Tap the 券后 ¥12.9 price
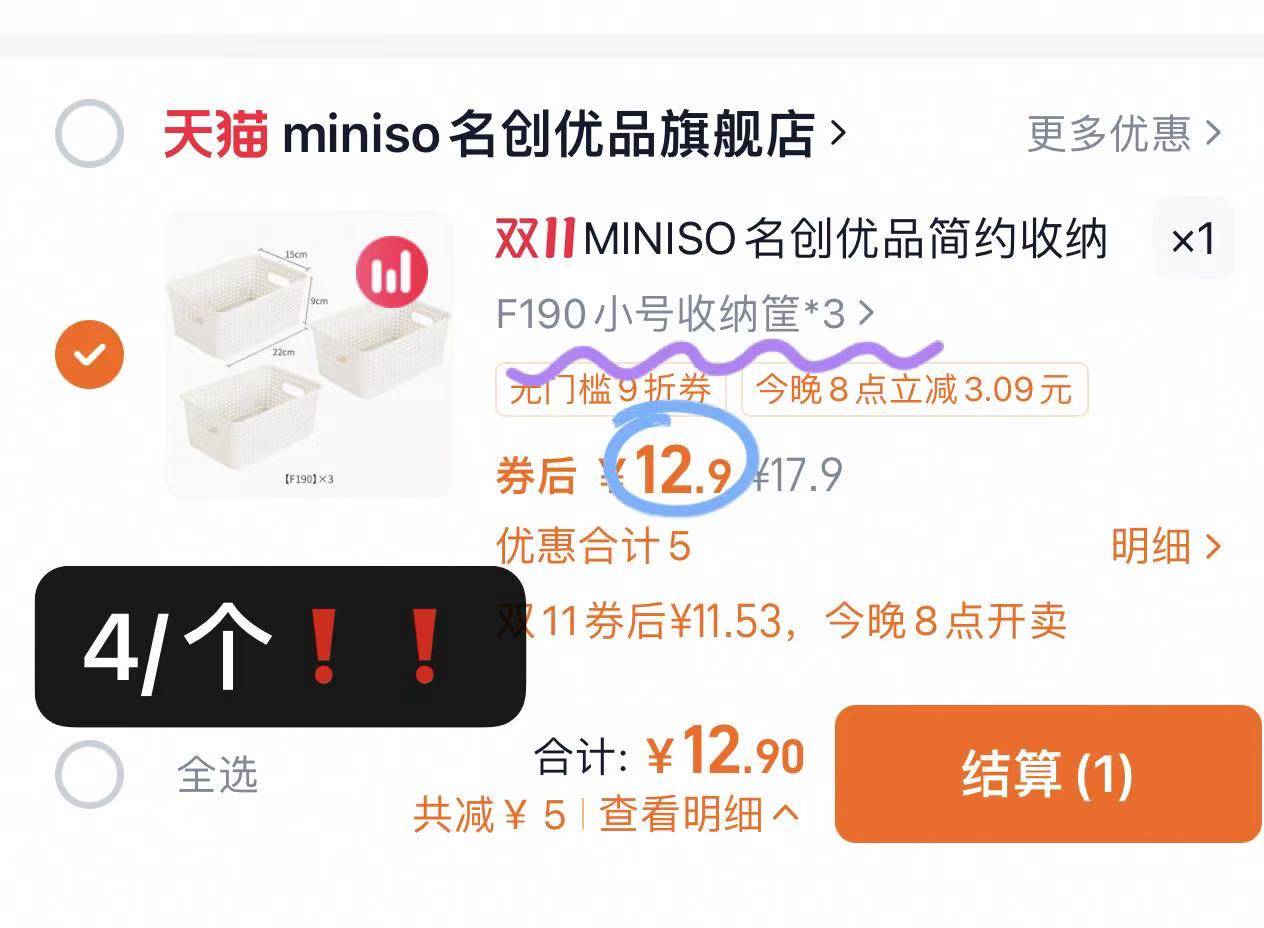 [615, 472]
